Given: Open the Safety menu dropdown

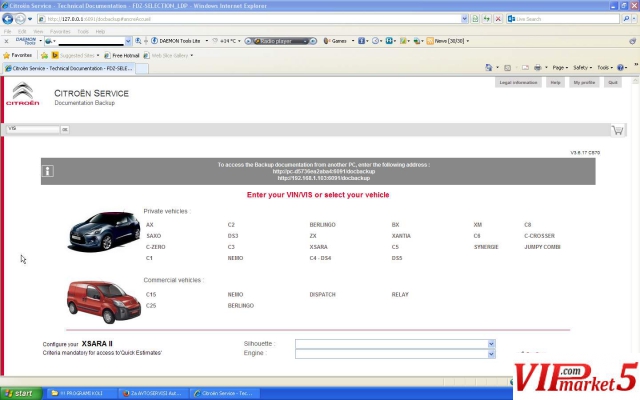Looking at the screenshot, I should point(582,67).
